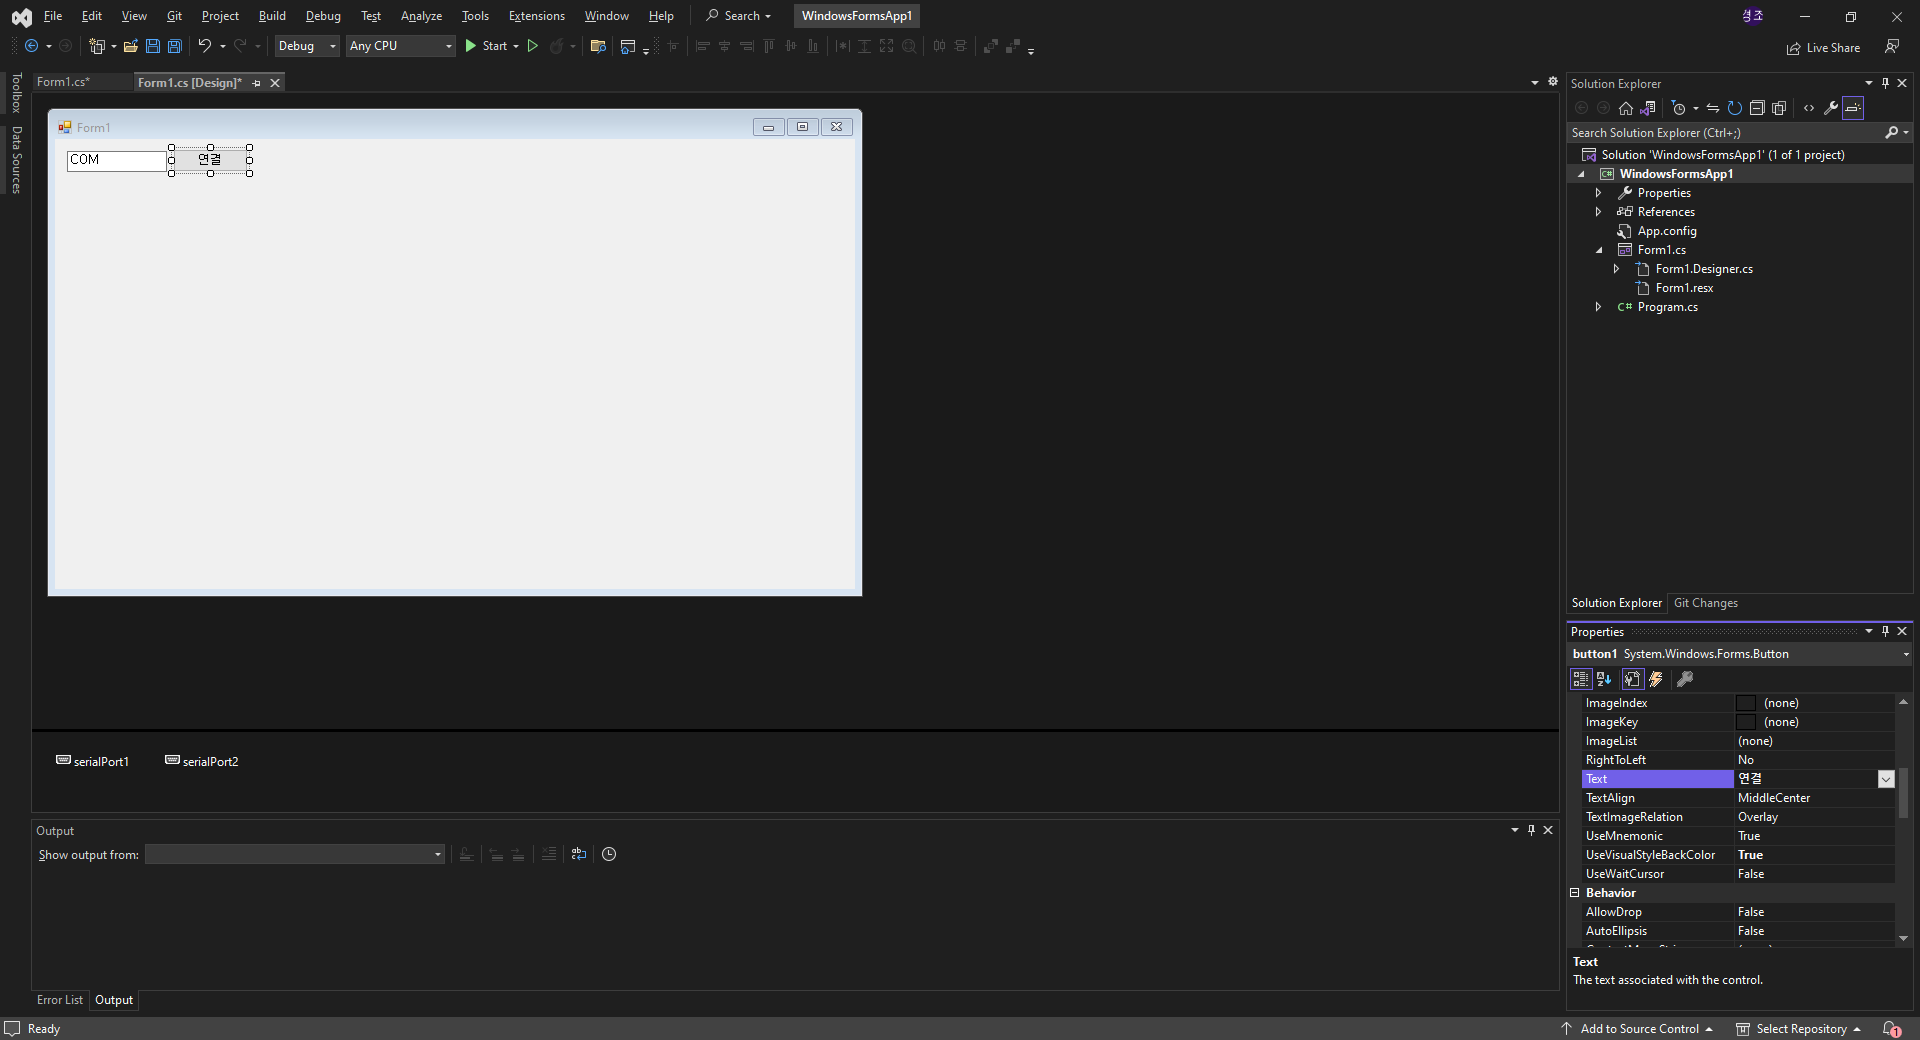Sync with Active Document in Solution Explorer

pyautogui.click(x=1713, y=108)
